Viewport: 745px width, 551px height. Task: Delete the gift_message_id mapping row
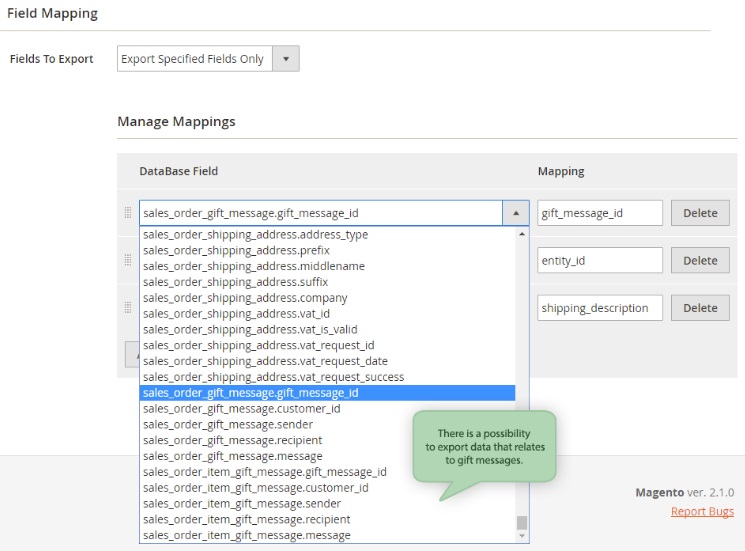tap(700, 213)
